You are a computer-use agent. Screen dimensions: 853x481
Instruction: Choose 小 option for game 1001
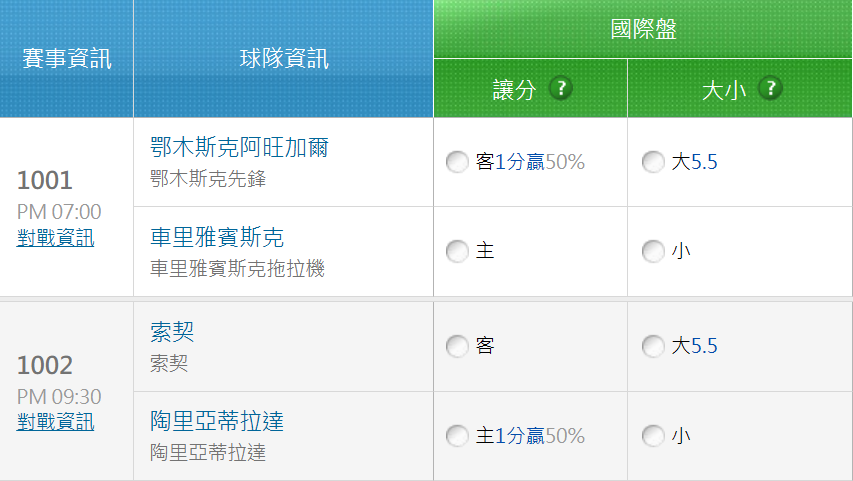coord(653,252)
